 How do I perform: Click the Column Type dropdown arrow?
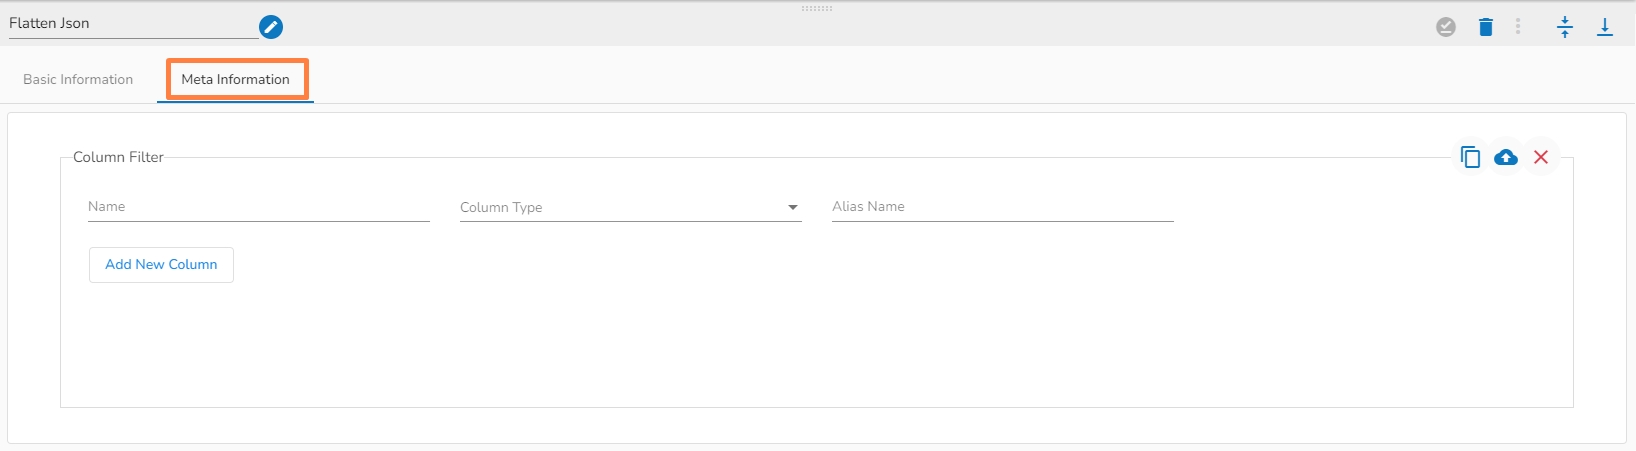tap(793, 207)
